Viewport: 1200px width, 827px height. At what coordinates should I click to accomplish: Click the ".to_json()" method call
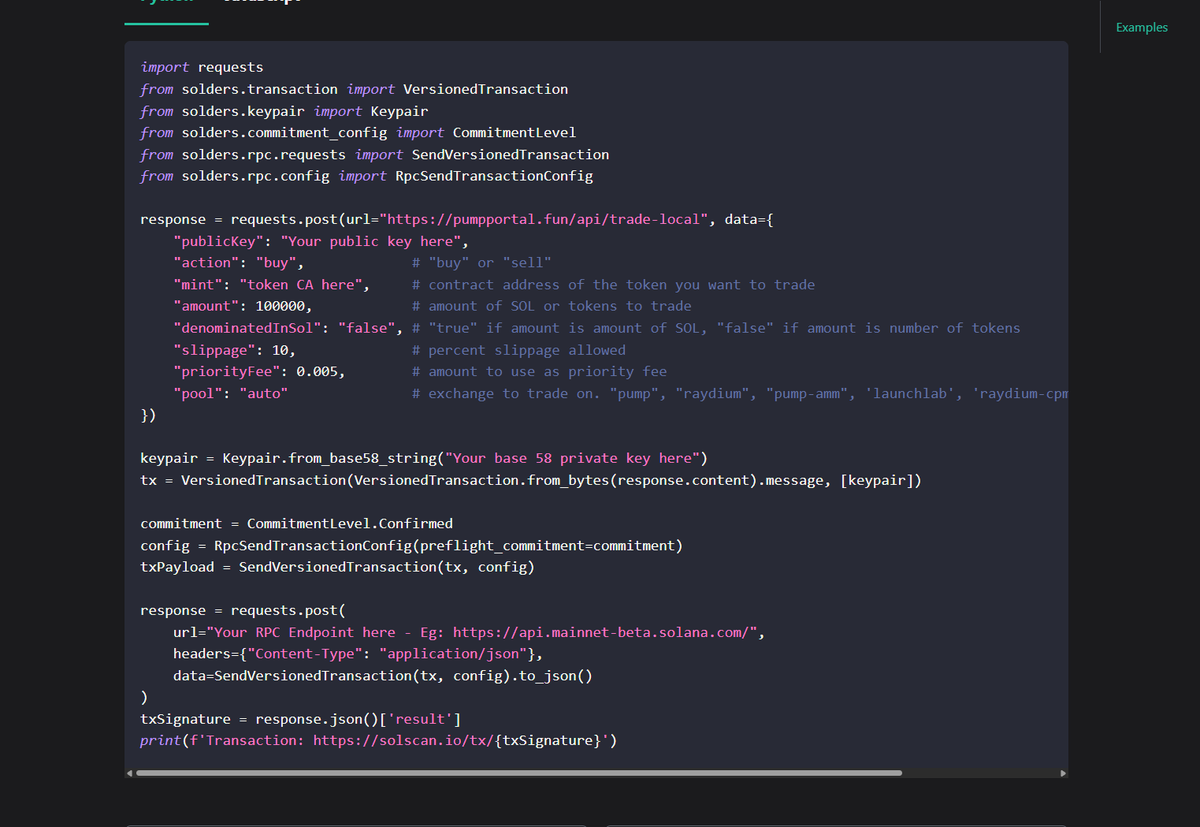pyautogui.click(x=552, y=677)
